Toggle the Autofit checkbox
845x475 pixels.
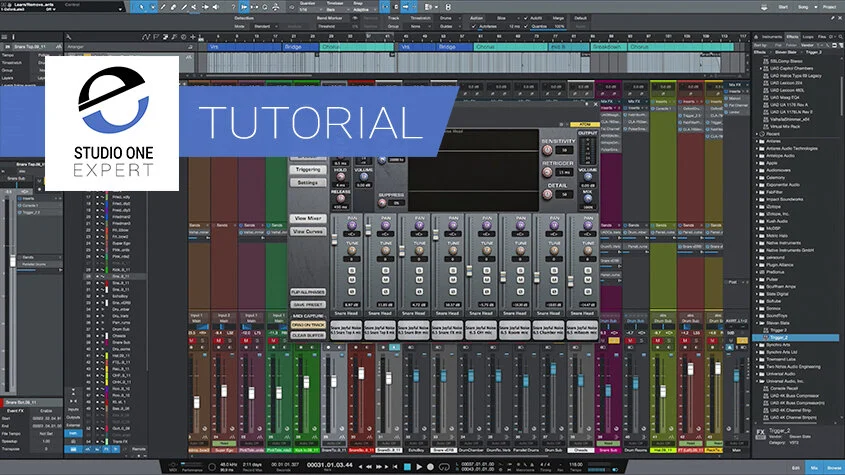click(x=526, y=18)
